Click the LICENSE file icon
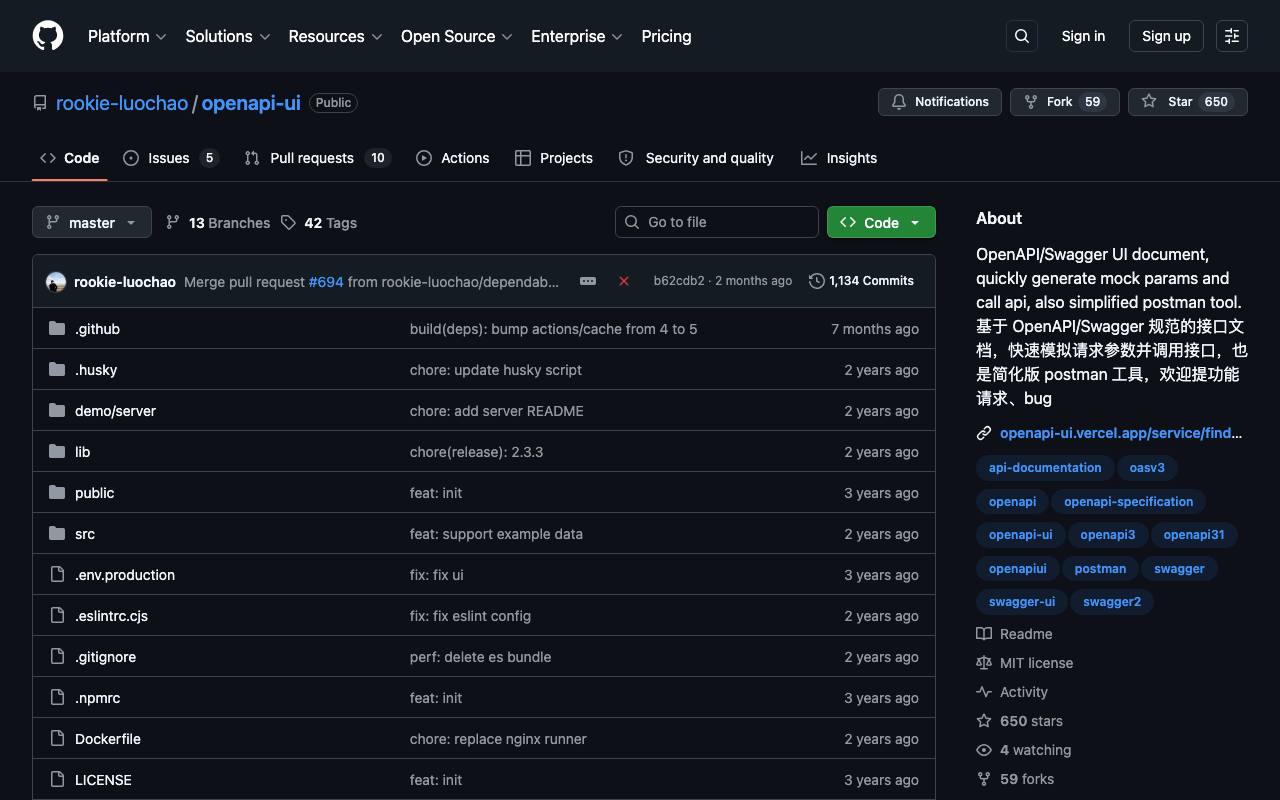 click(57, 780)
